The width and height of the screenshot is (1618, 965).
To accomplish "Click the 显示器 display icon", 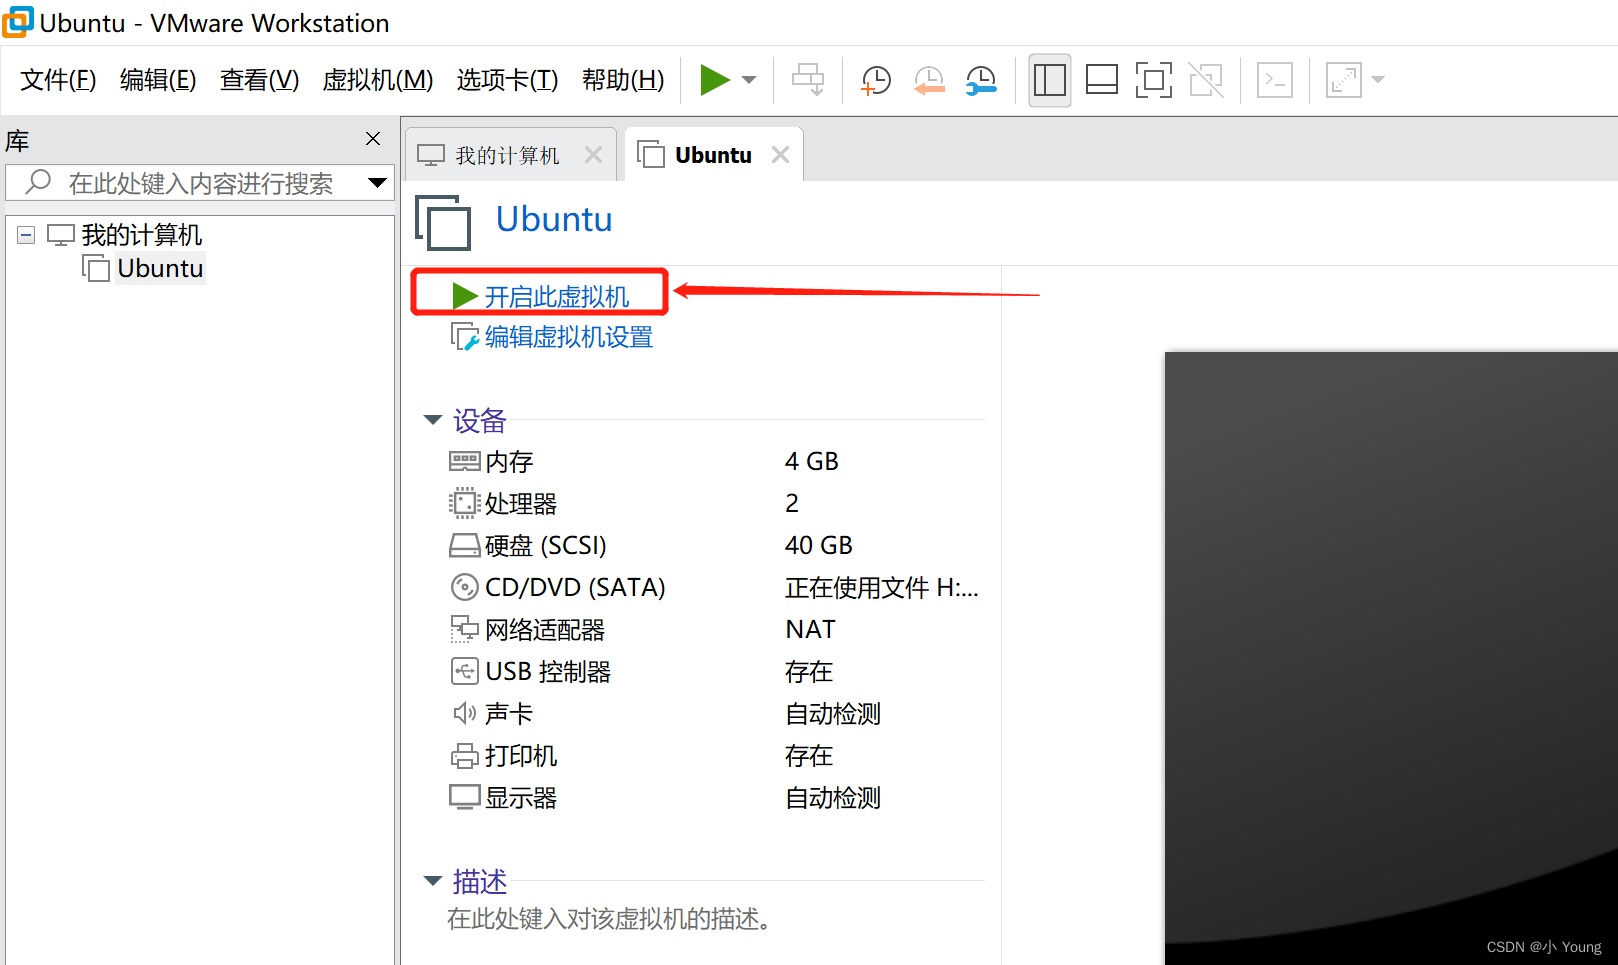I will (465, 797).
